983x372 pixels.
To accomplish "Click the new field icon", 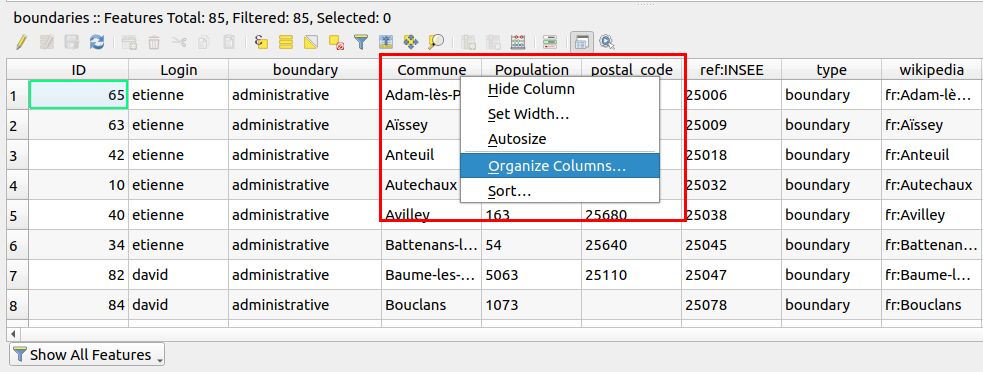I will click(x=468, y=42).
